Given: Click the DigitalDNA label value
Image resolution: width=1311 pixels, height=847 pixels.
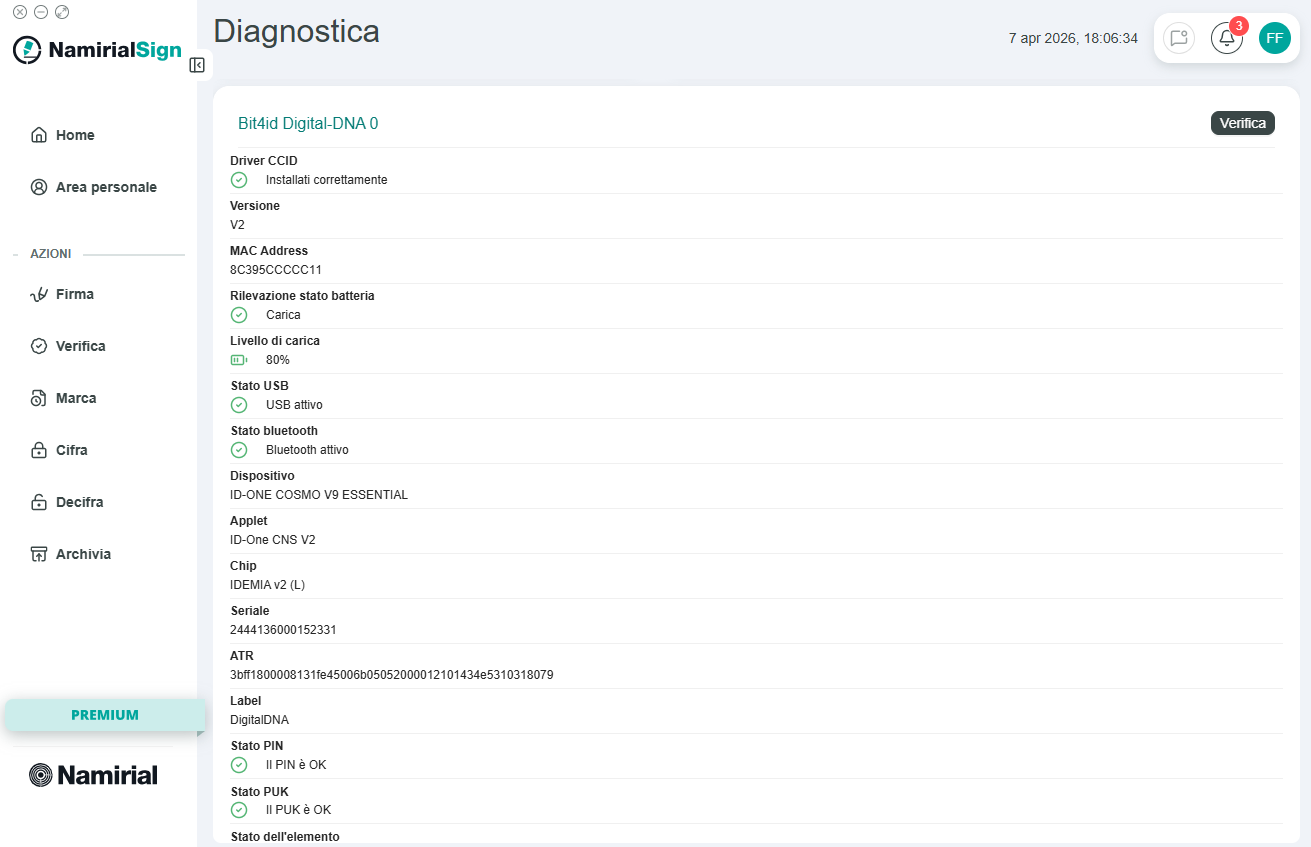Looking at the screenshot, I should coord(260,720).
